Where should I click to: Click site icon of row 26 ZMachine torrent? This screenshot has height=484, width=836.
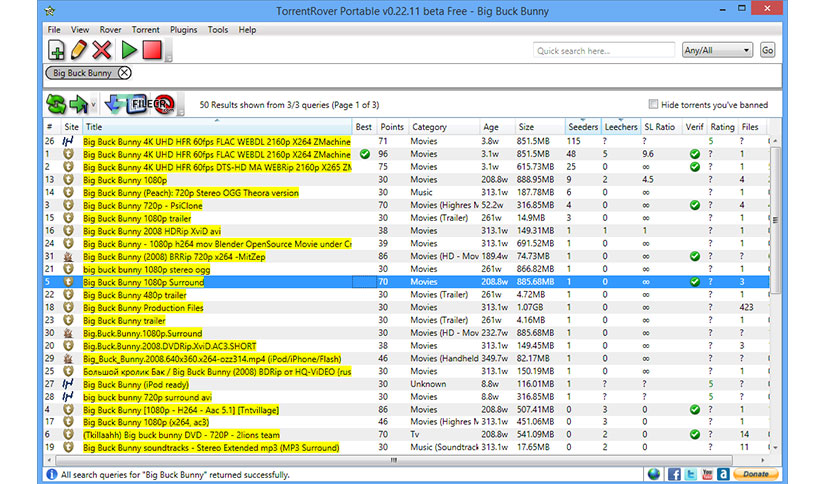click(x=68, y=141)
